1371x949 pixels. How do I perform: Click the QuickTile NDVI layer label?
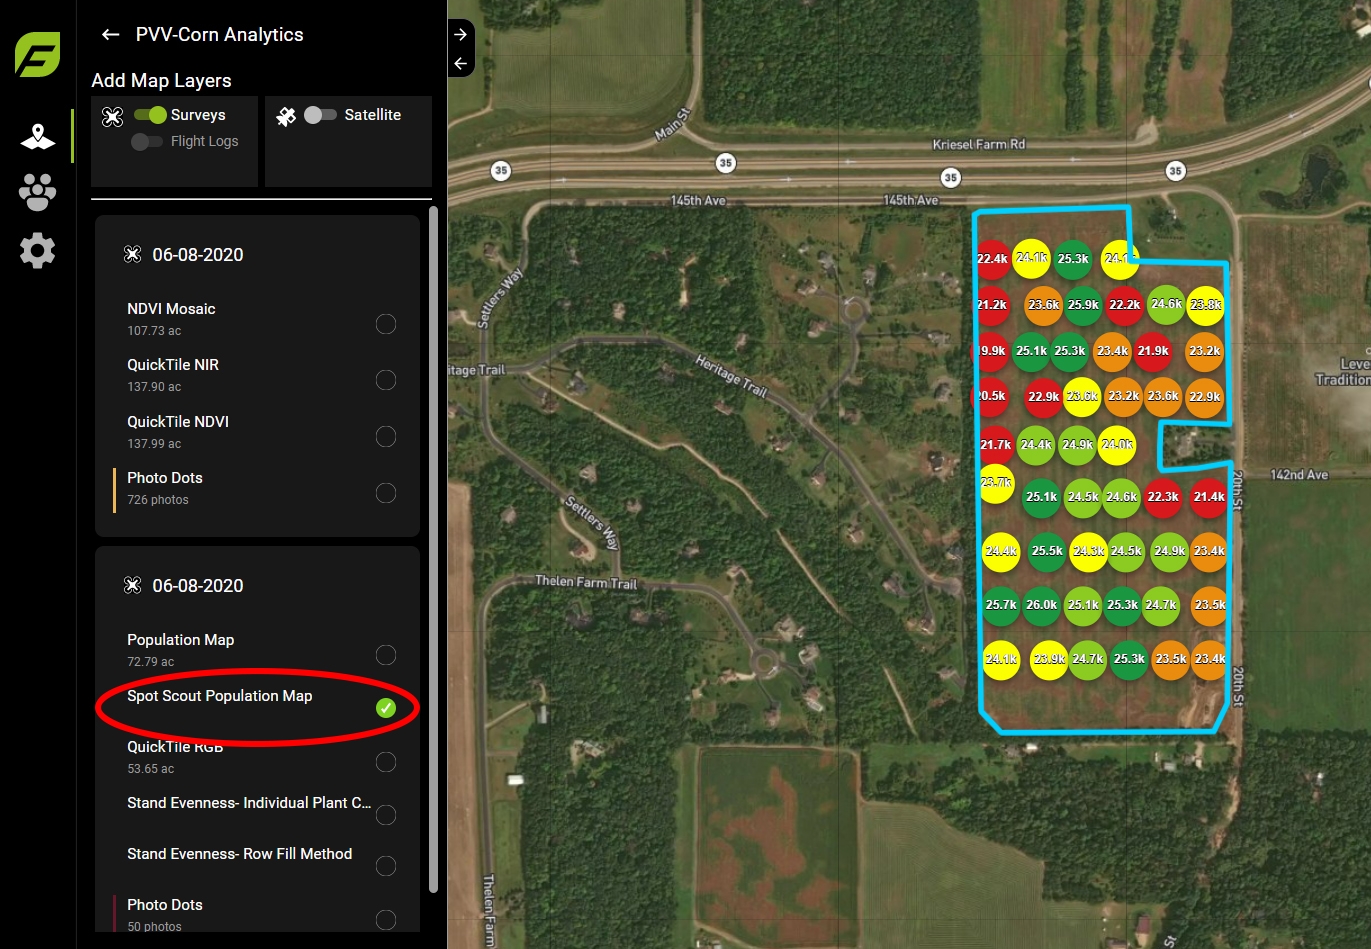click(x=178, y=422)
